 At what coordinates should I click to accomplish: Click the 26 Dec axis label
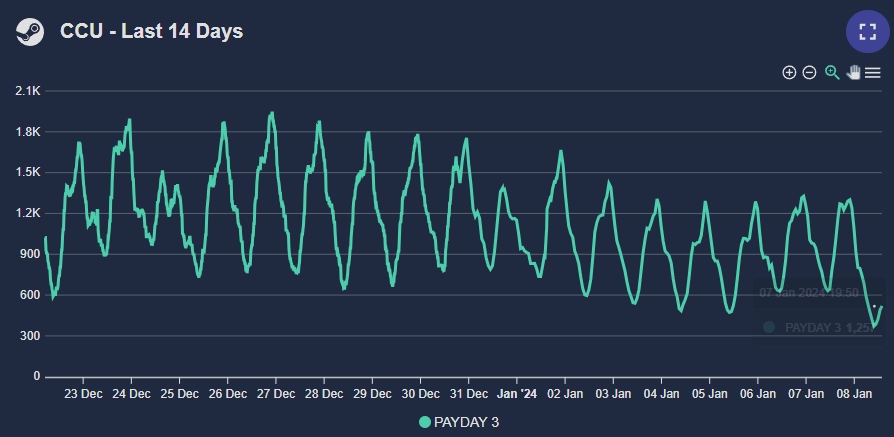pyautogui.click(x=227, y=394)
